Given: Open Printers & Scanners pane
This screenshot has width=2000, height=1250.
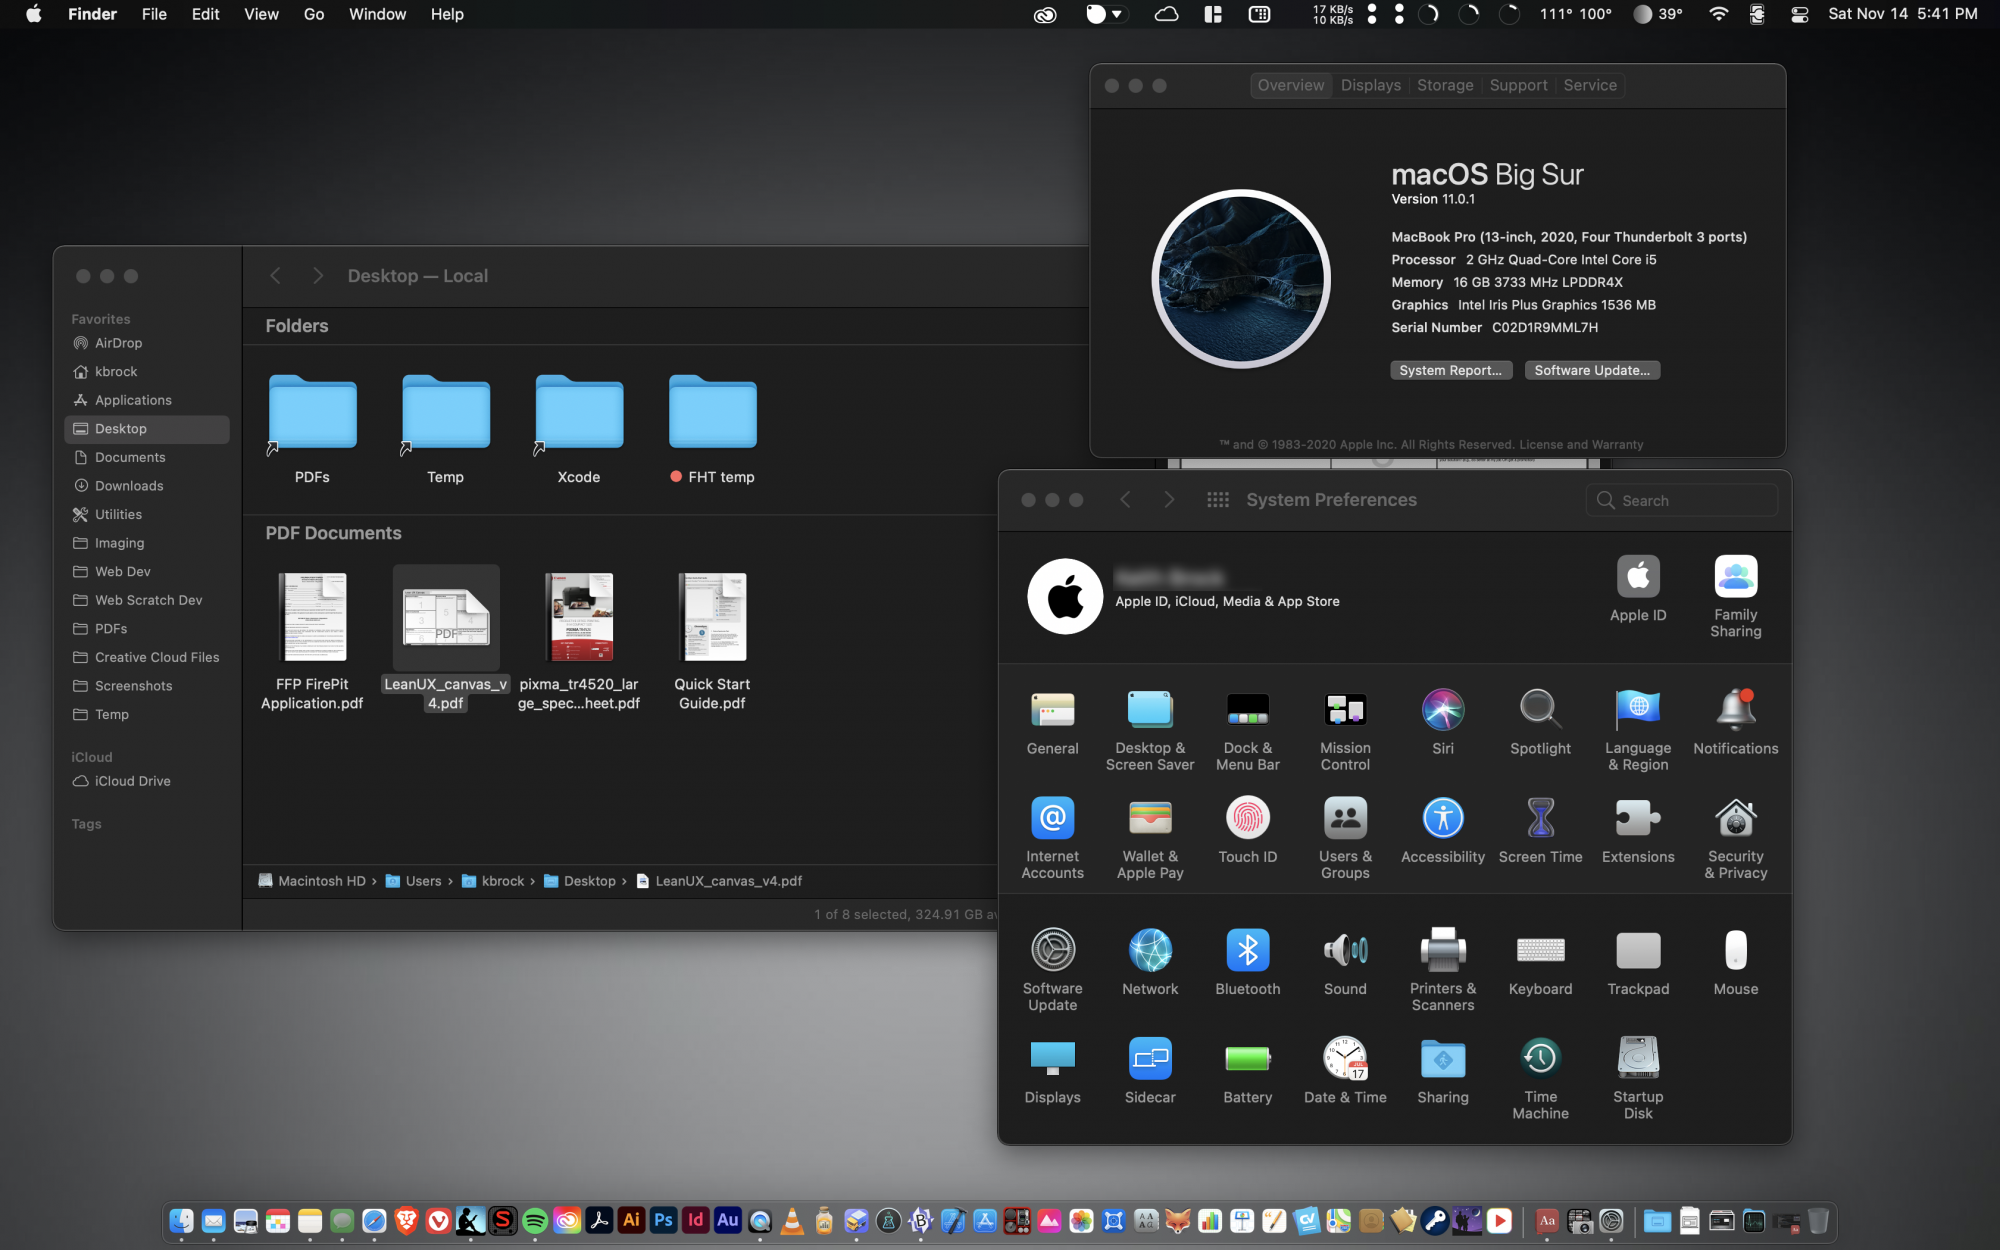Looking at the screenshot, I should [1442, 951].
